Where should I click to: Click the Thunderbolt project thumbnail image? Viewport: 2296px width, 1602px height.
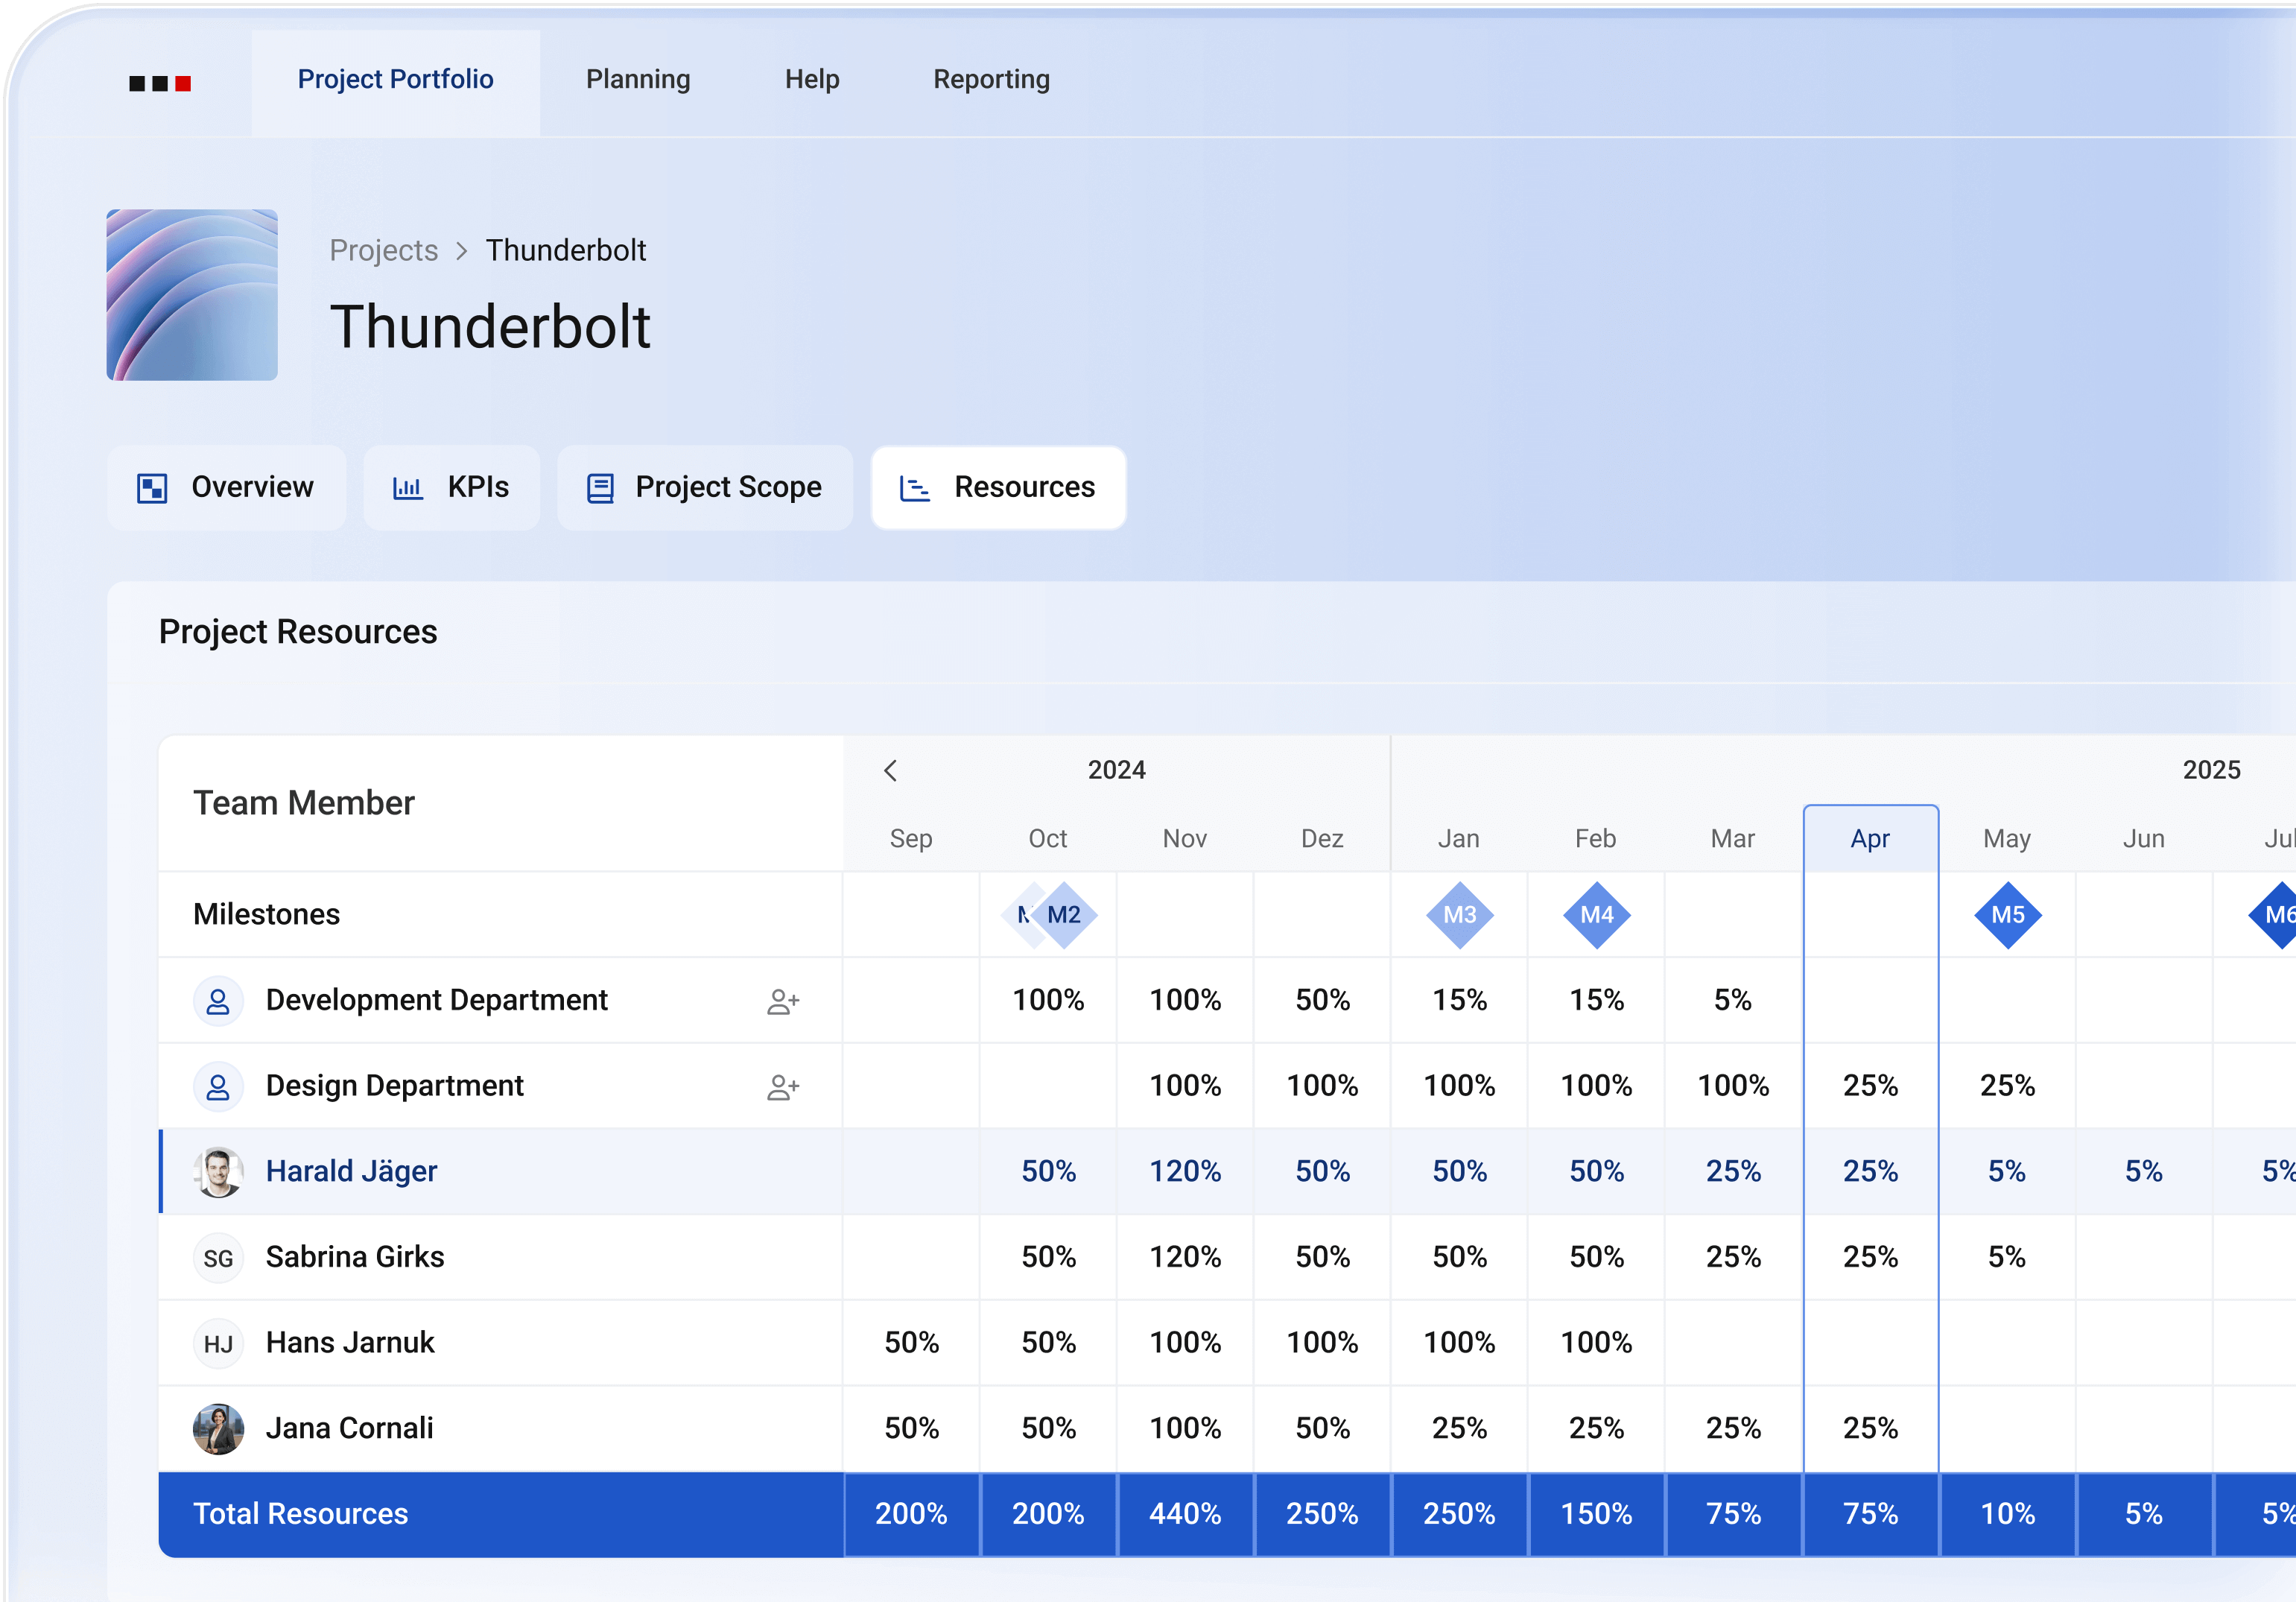click(x=192, y=294)
